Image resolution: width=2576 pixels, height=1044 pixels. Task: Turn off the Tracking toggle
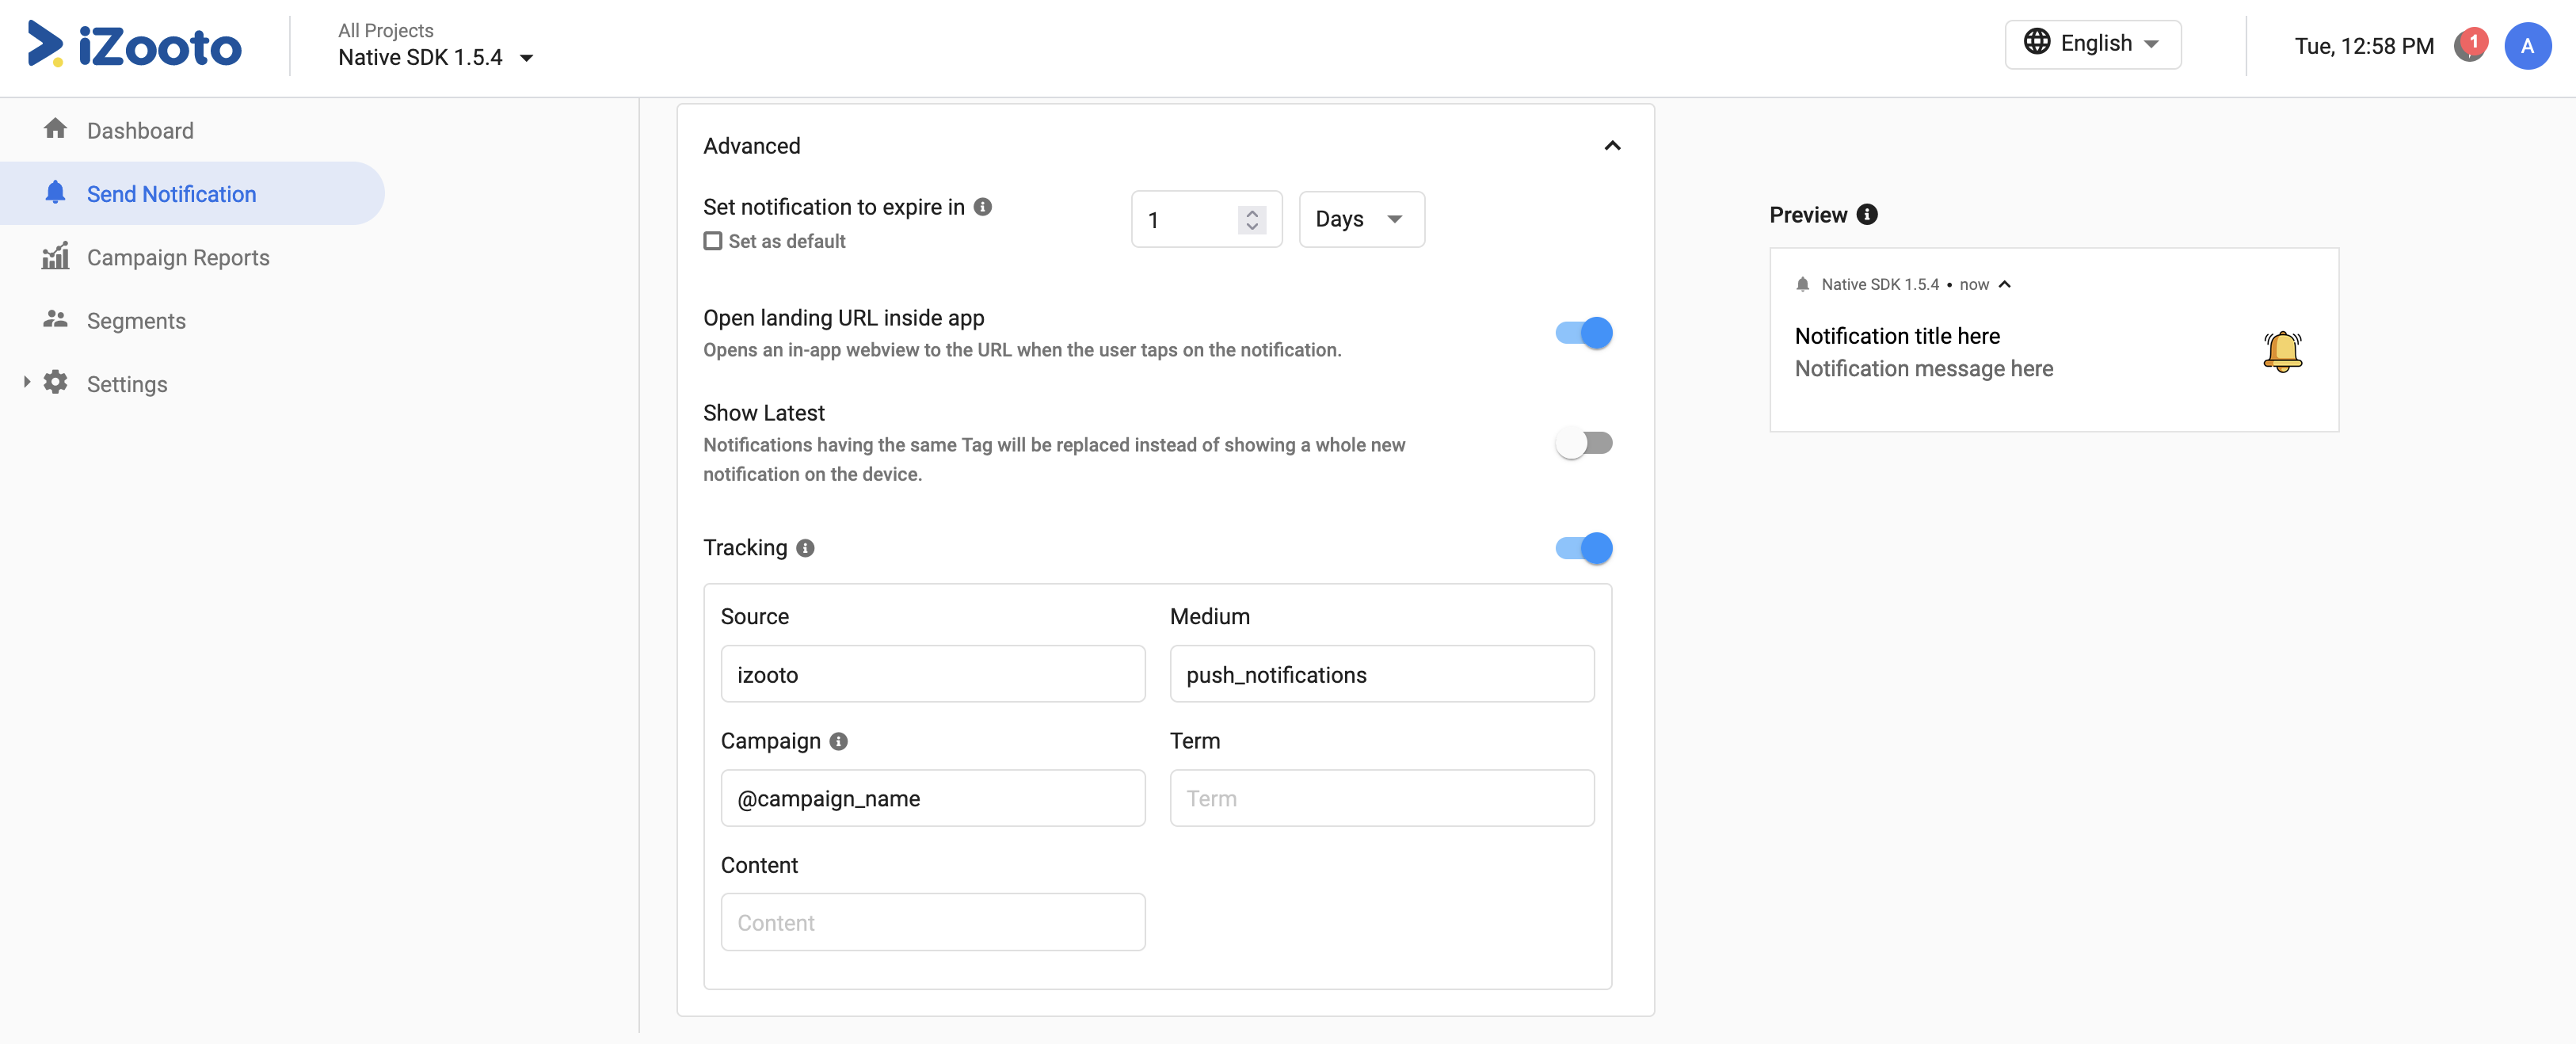[x=1584, y=548]
